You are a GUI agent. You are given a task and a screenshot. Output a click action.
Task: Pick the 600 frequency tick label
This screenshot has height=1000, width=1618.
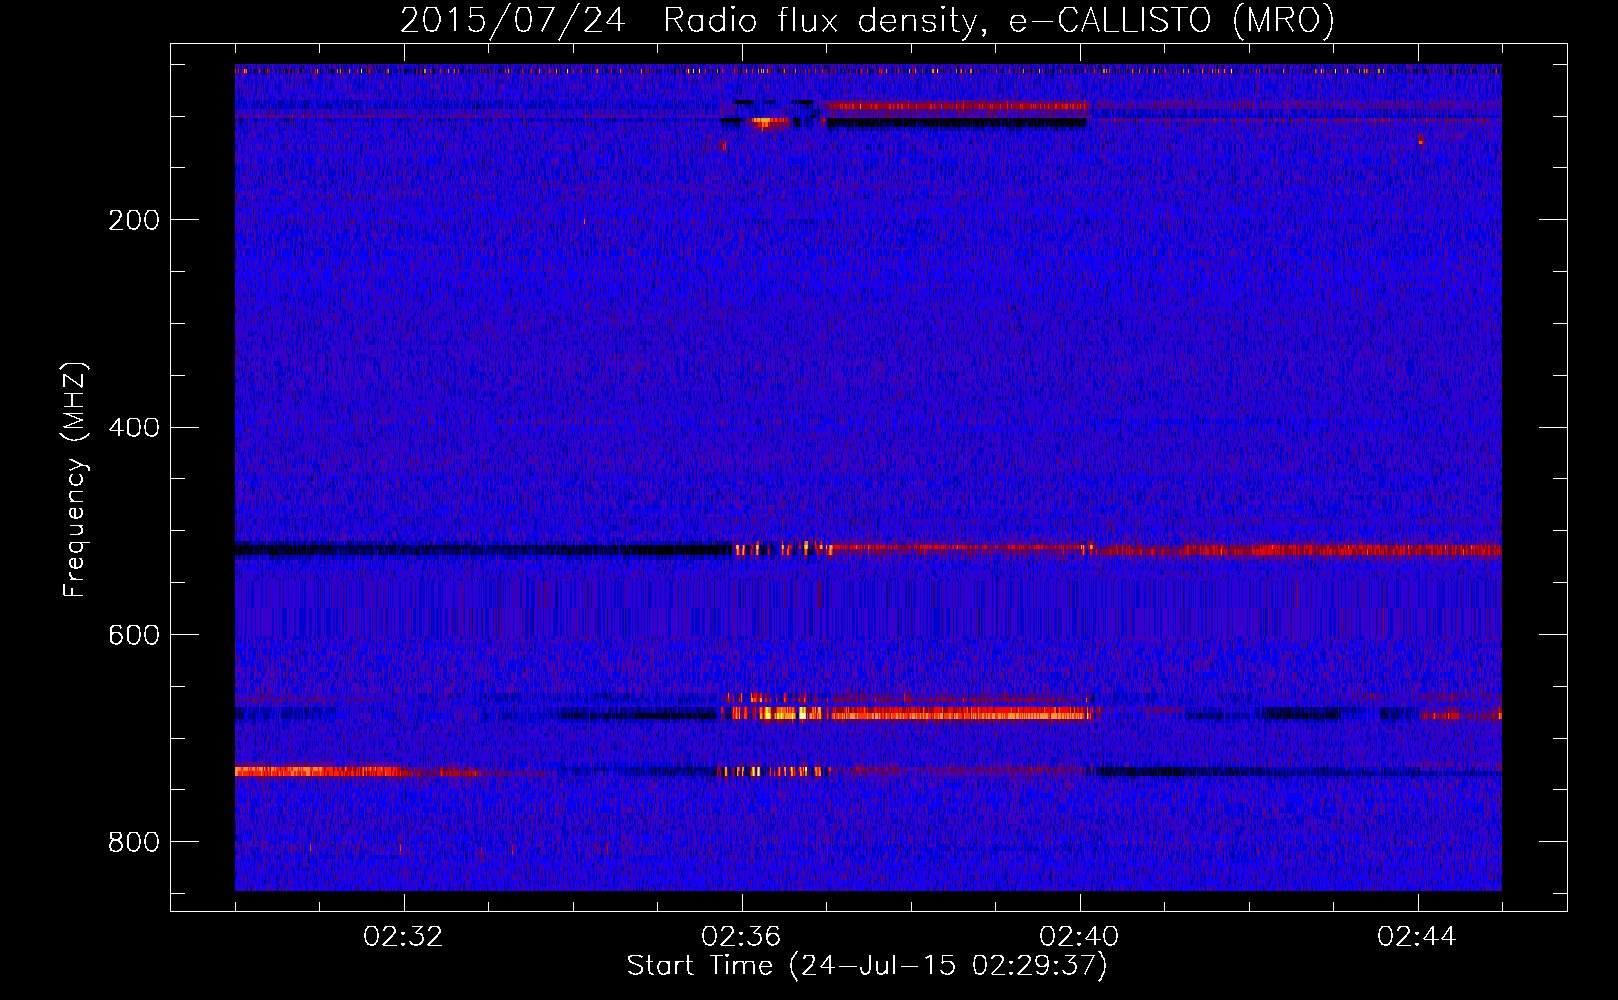pos(134,635)
